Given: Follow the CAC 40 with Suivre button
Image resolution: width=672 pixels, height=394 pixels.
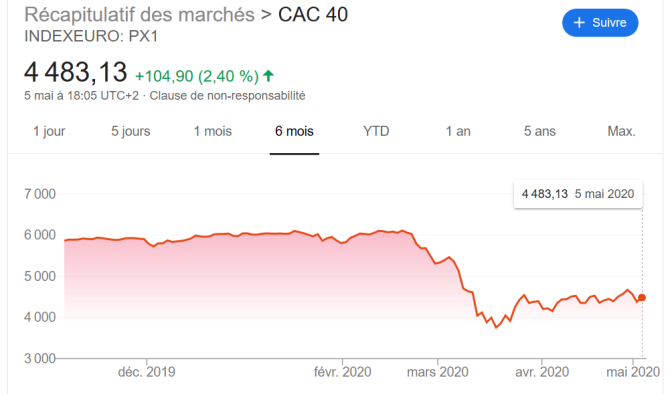Looking at the screenshot, I should click(600, 23).
